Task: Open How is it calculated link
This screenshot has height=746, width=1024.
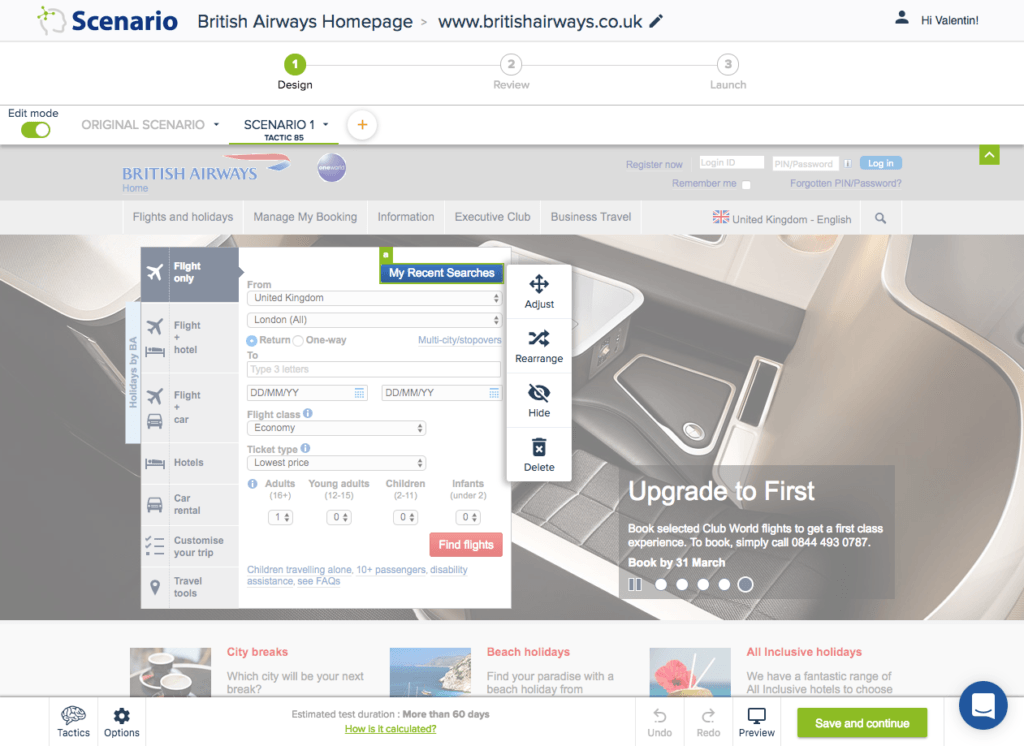Action: click(391, 729)
